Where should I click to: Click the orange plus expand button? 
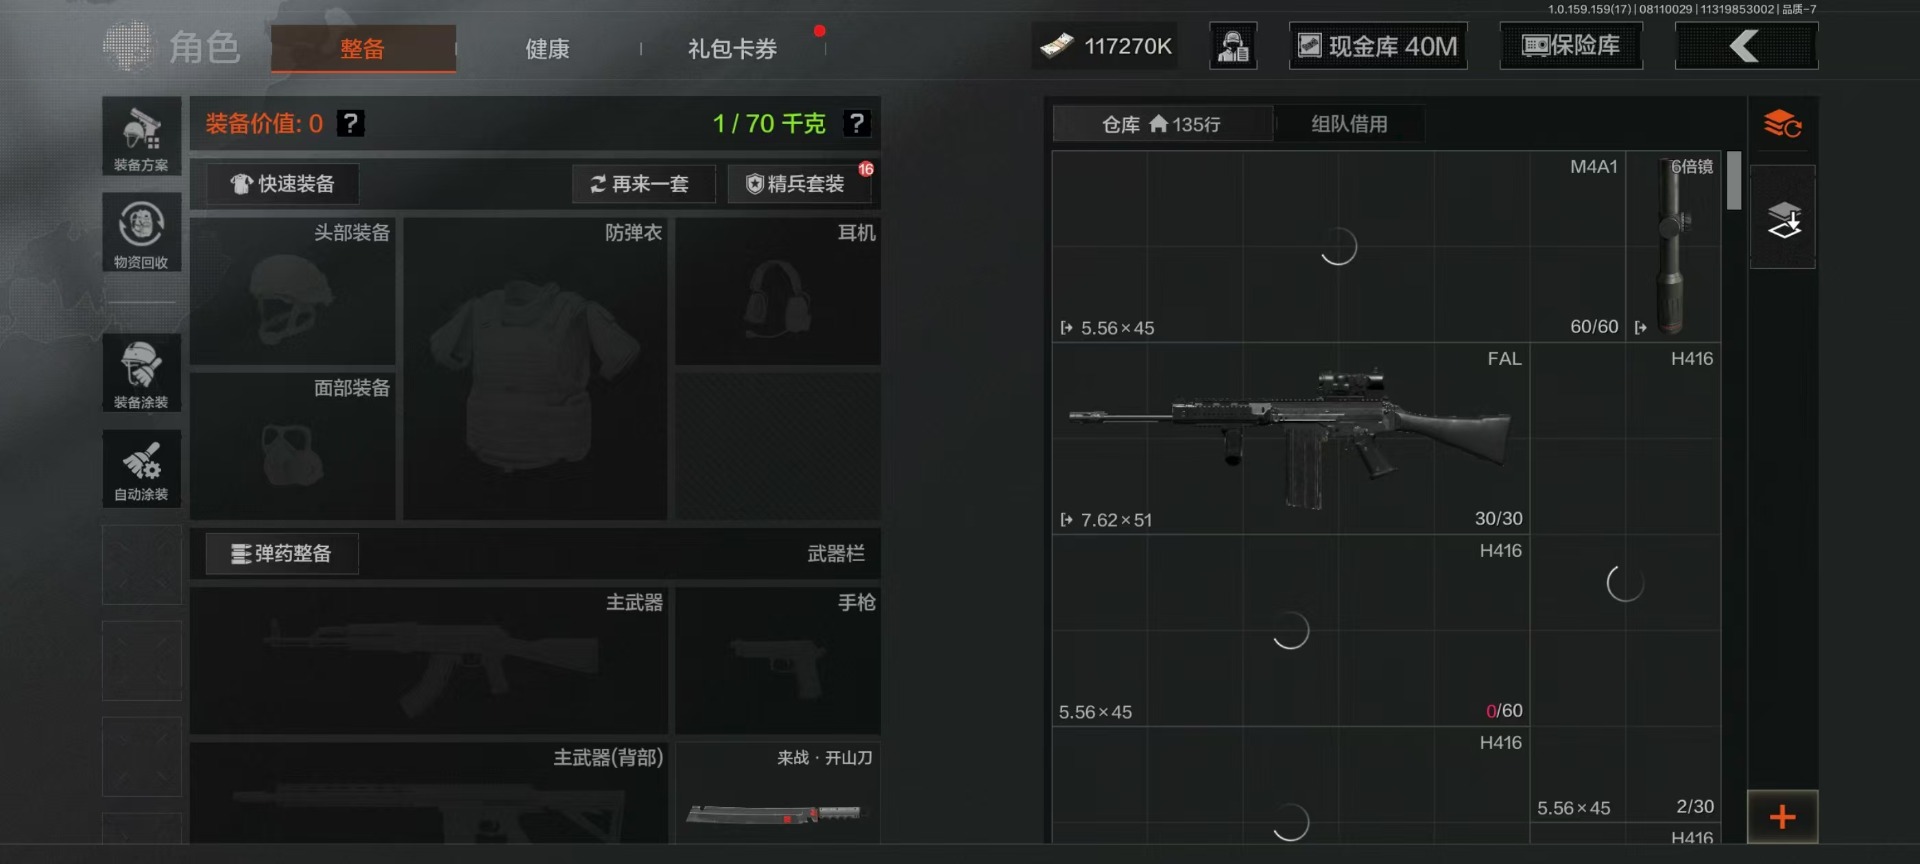pyautogui.click(x=1782, y=817)
